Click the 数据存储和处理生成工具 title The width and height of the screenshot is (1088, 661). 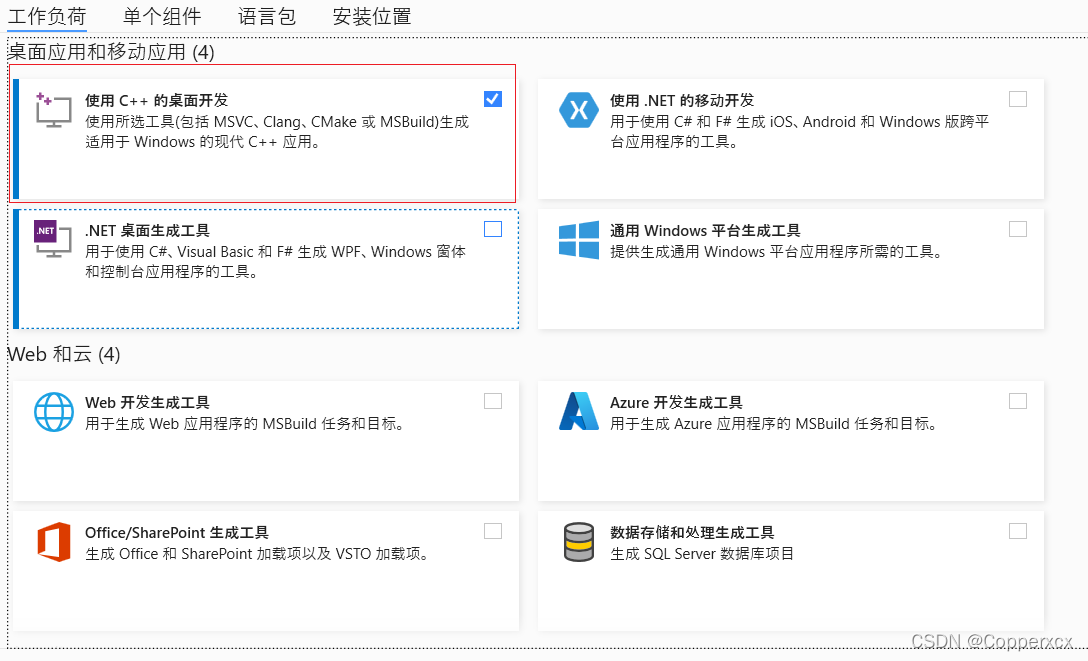coord(692,532)
